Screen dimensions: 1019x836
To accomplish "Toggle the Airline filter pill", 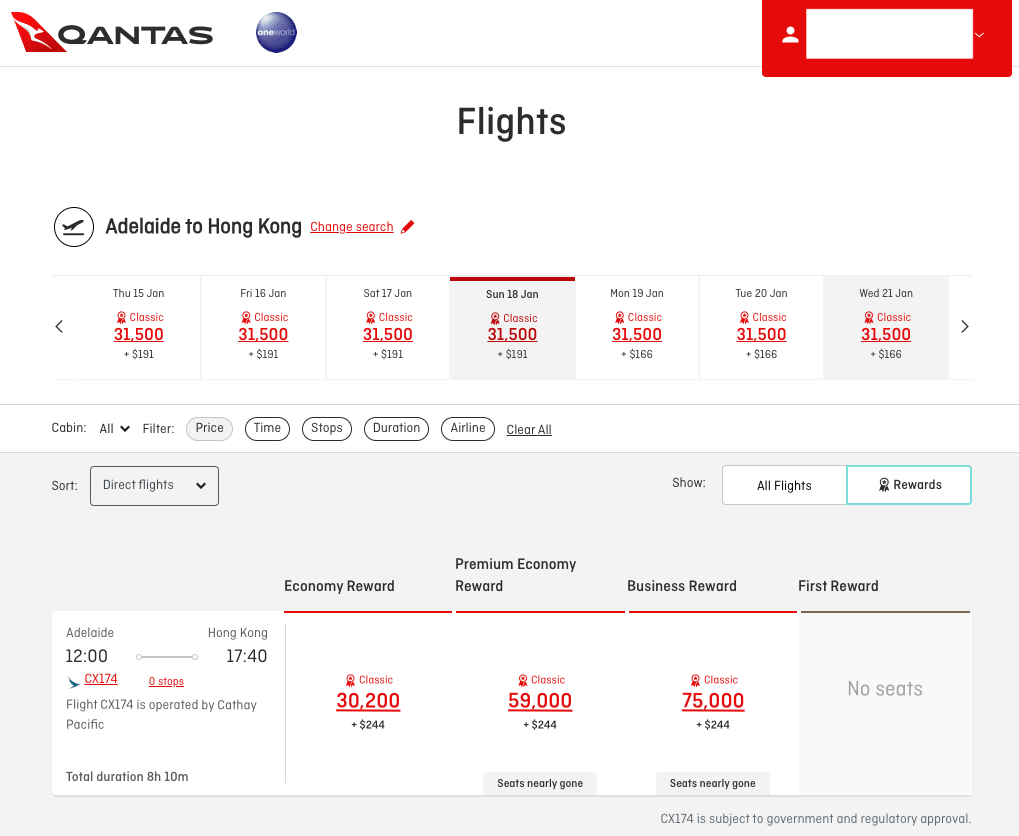I will (468, 428).
